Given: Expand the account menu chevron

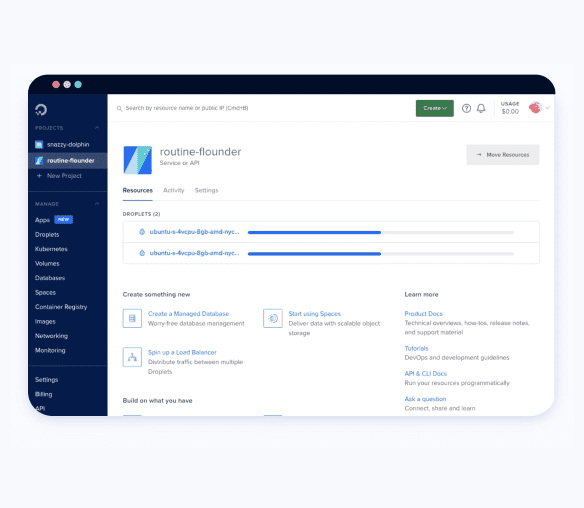Looking at the screenshot, I should pyautogui.click(x=548, y=108).
